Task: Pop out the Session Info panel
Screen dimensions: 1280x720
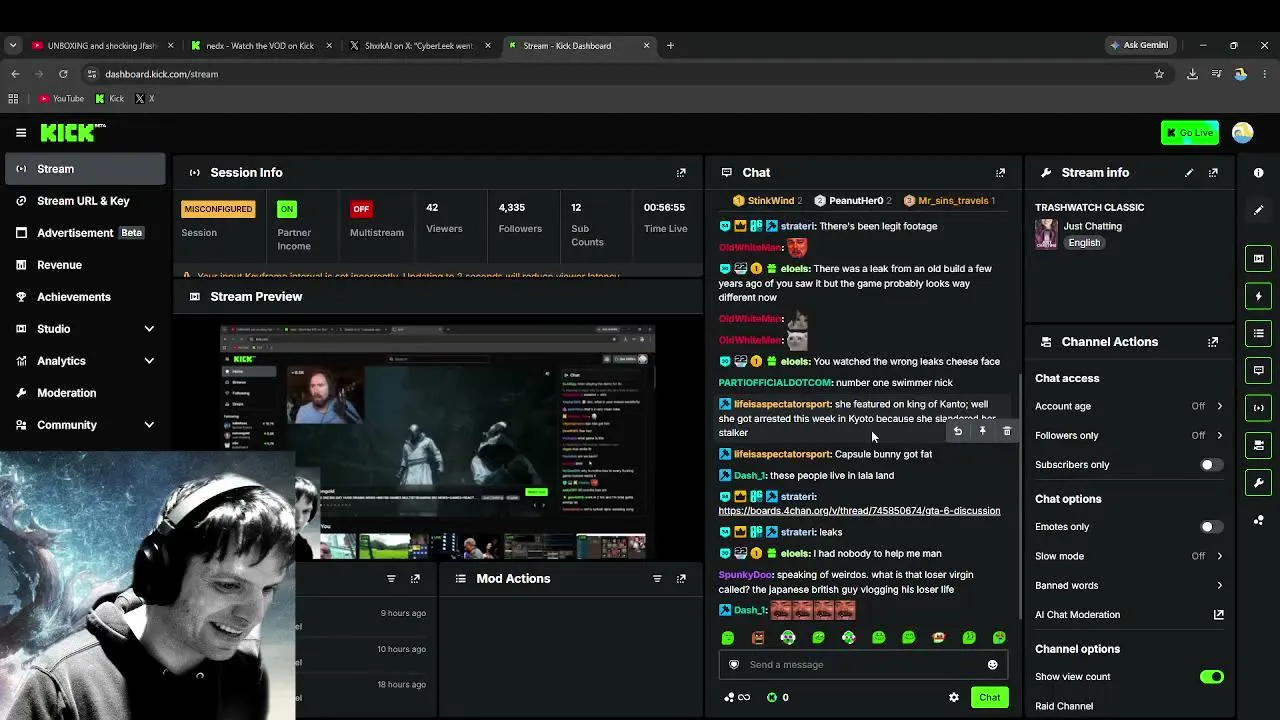Action: point(681,173)
